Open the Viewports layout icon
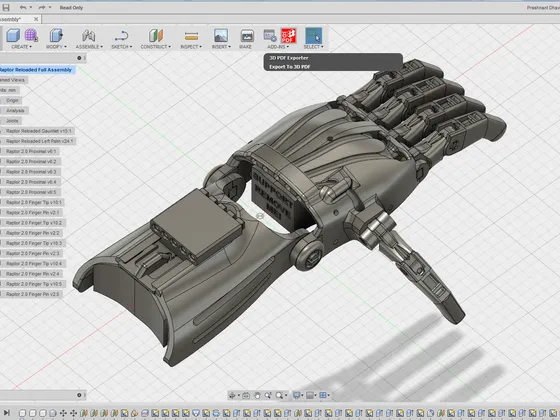 (323, 395)
